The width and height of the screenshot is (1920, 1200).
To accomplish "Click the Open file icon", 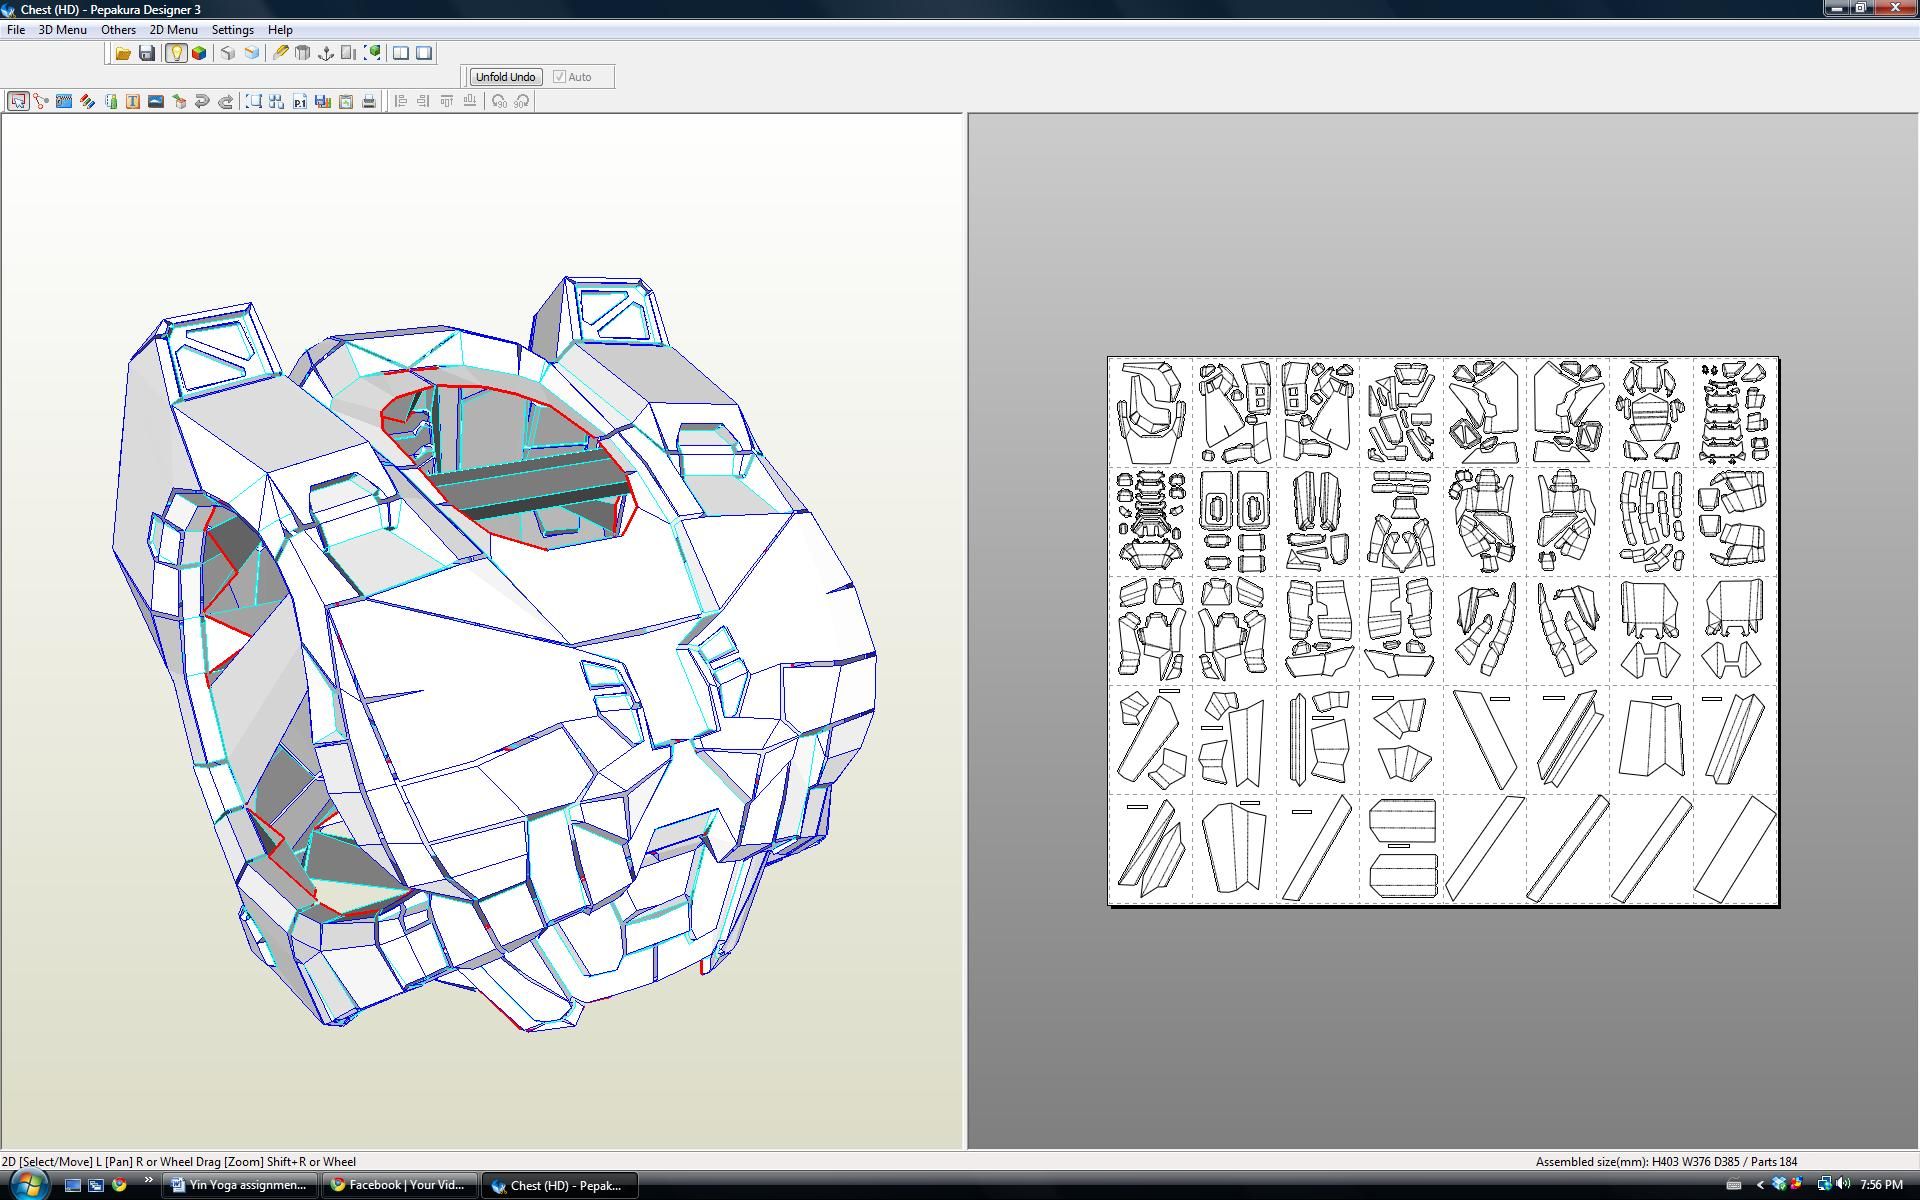I will click(123, 53).
